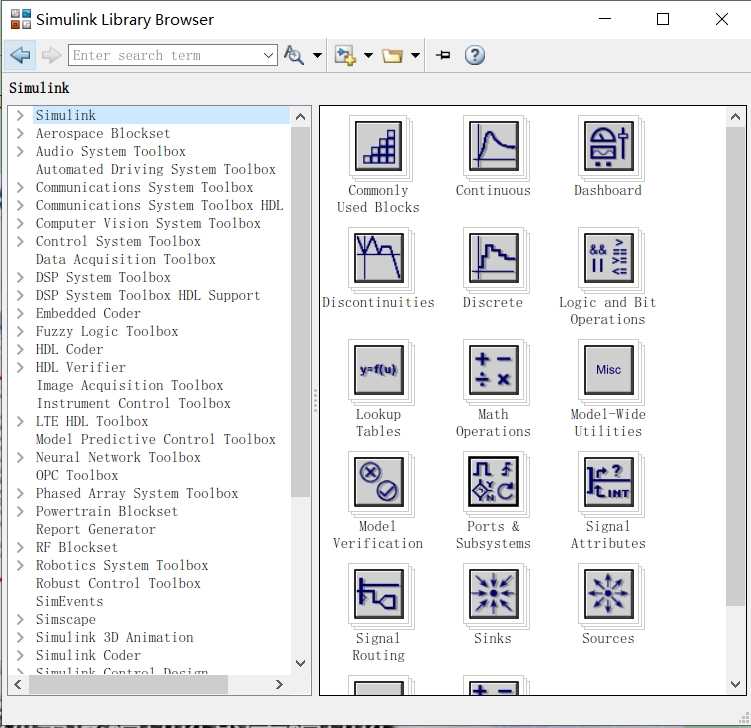This screenshot has height=728, width=751.
Task: Open the Lookup Tables library icon
Action: pos(378,370)
